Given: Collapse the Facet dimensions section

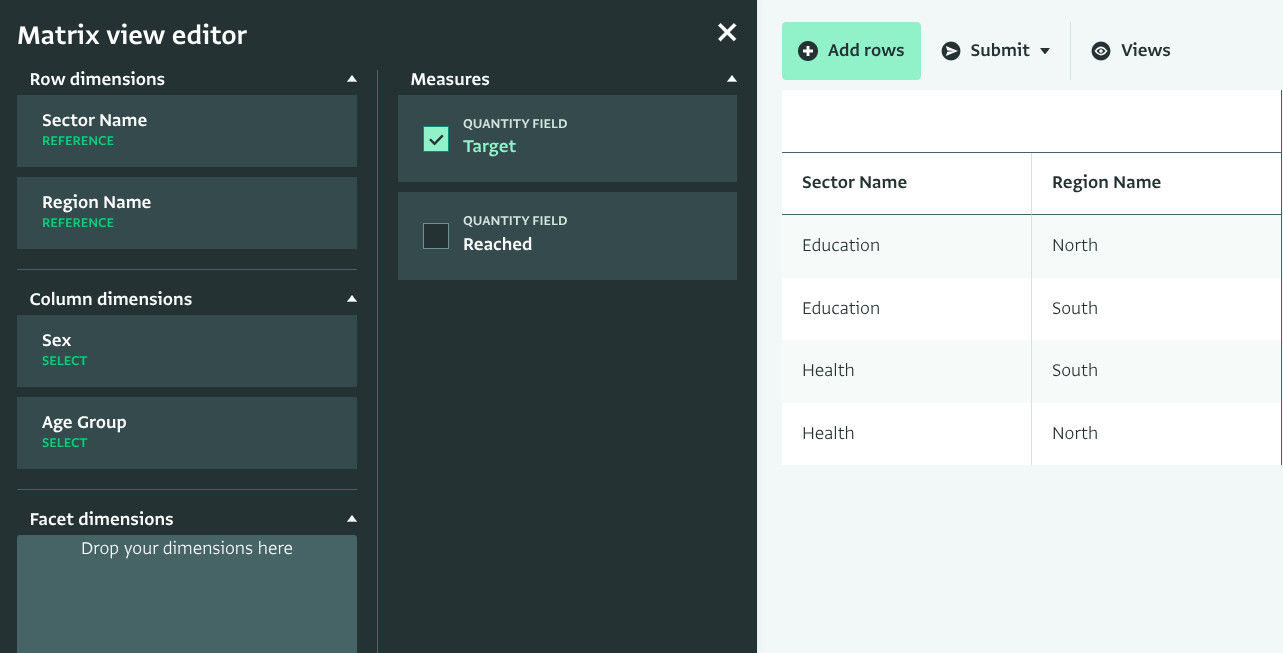Looking at the screenshot, I should tap(351, 519).
